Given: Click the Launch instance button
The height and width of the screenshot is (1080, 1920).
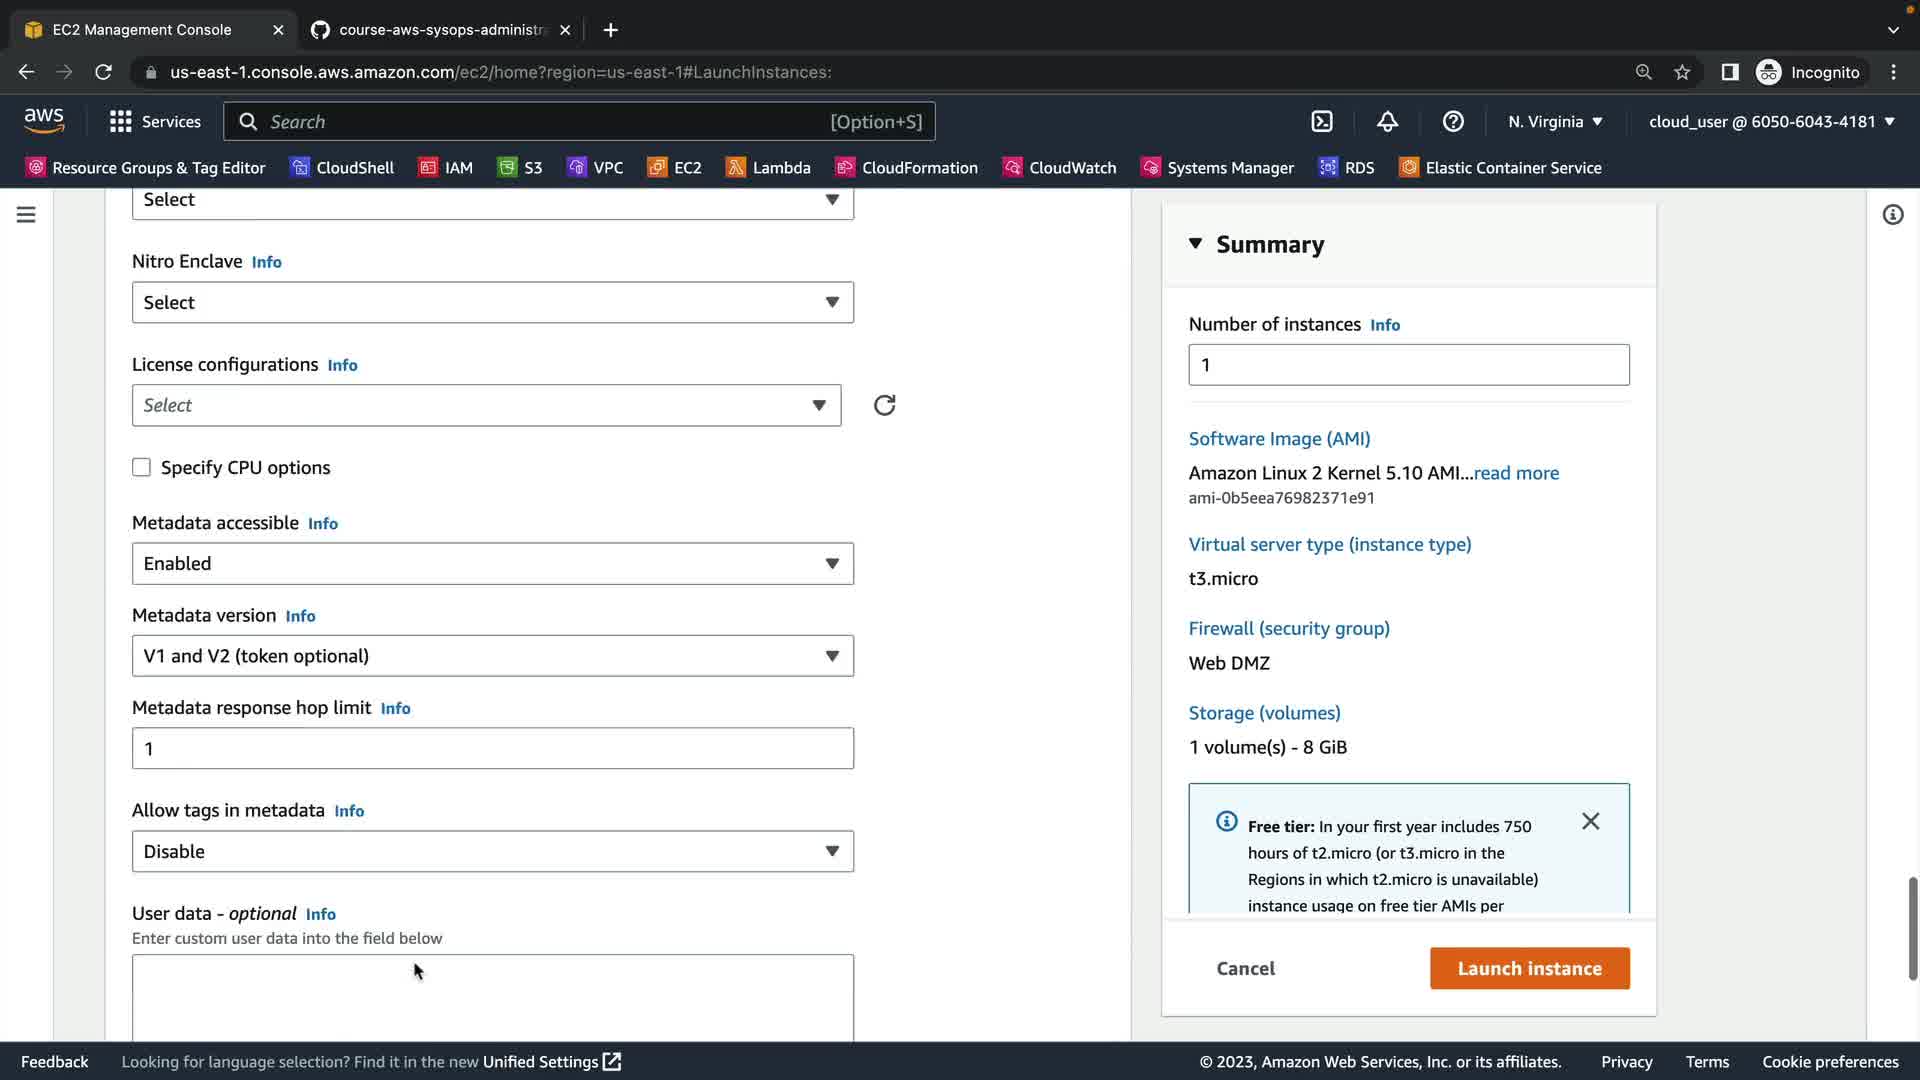Looking at the screenshot, I should coord(1529,968).
